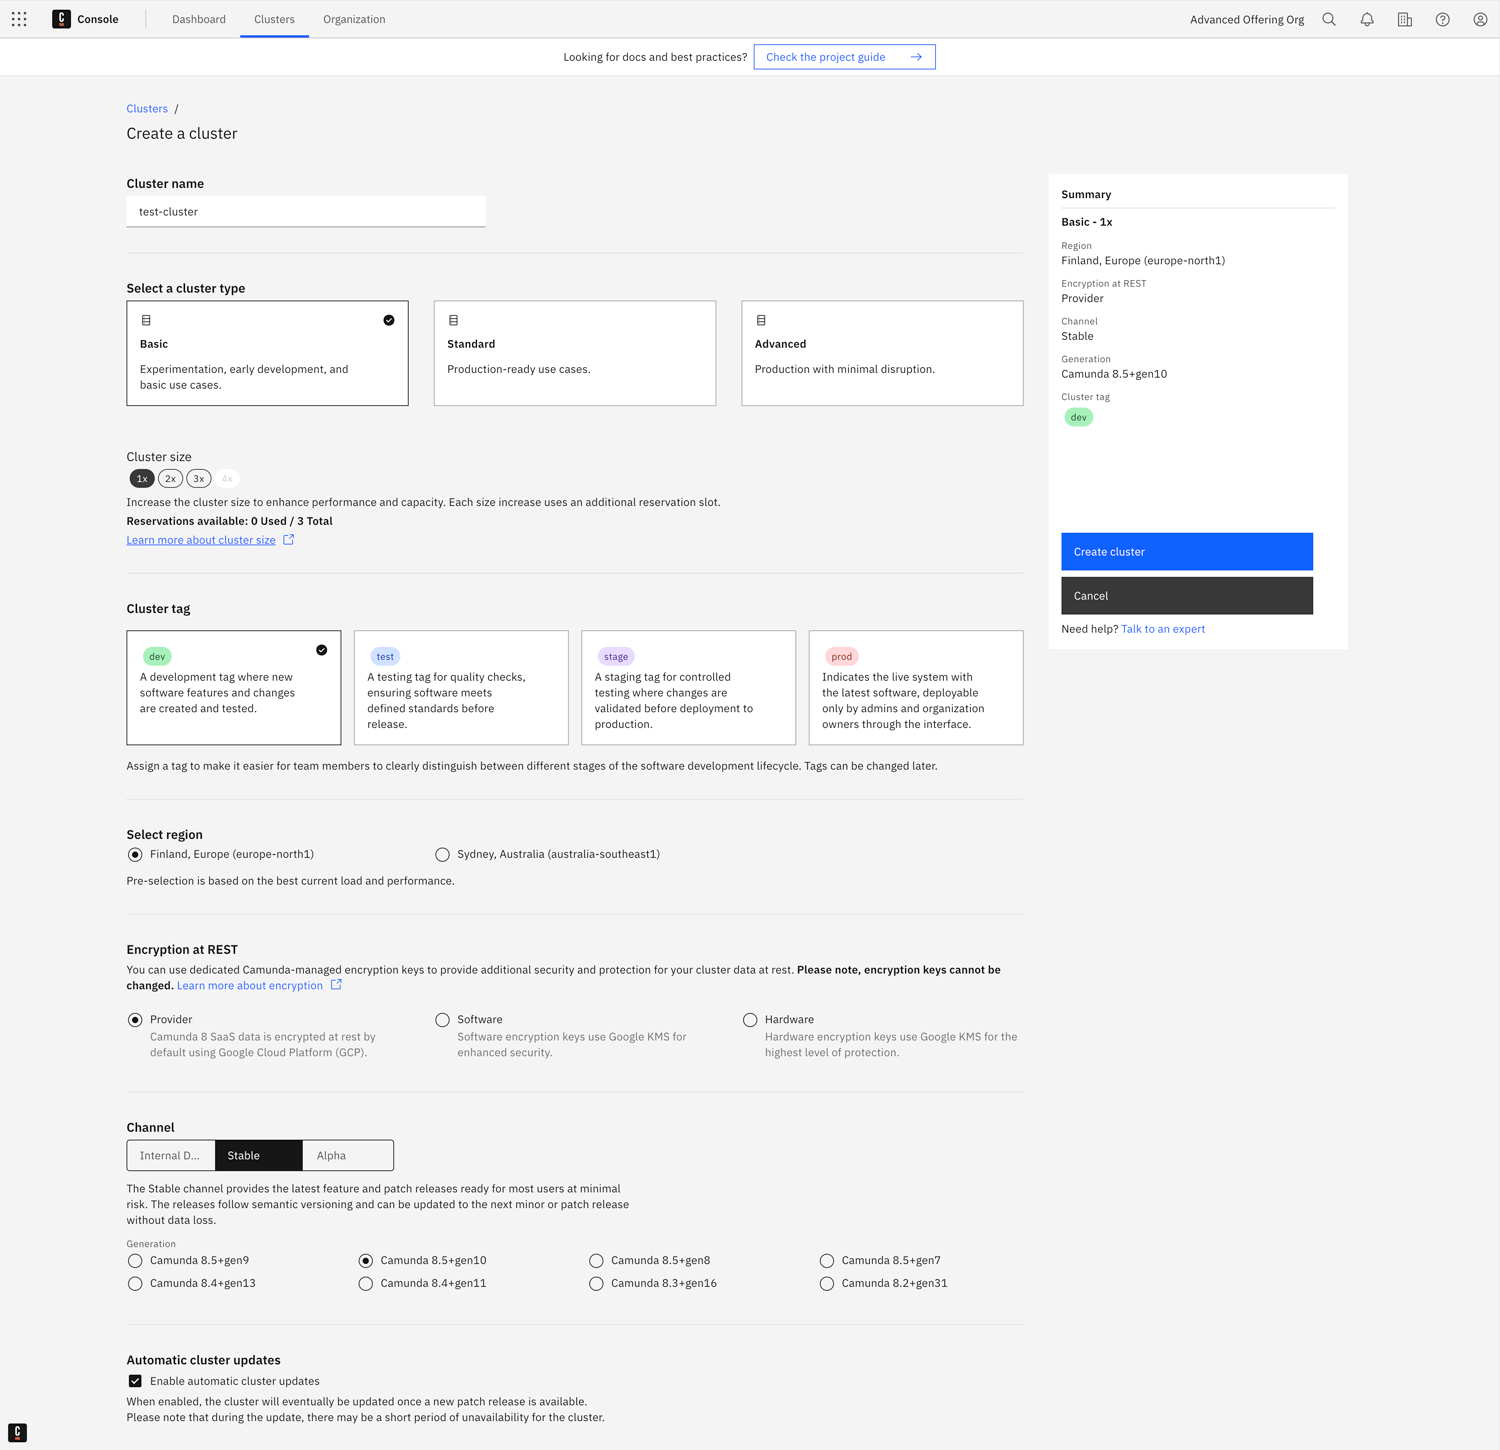
Task: Select generation Camunda 8.5+gen7
Action: click(827, 1261)
